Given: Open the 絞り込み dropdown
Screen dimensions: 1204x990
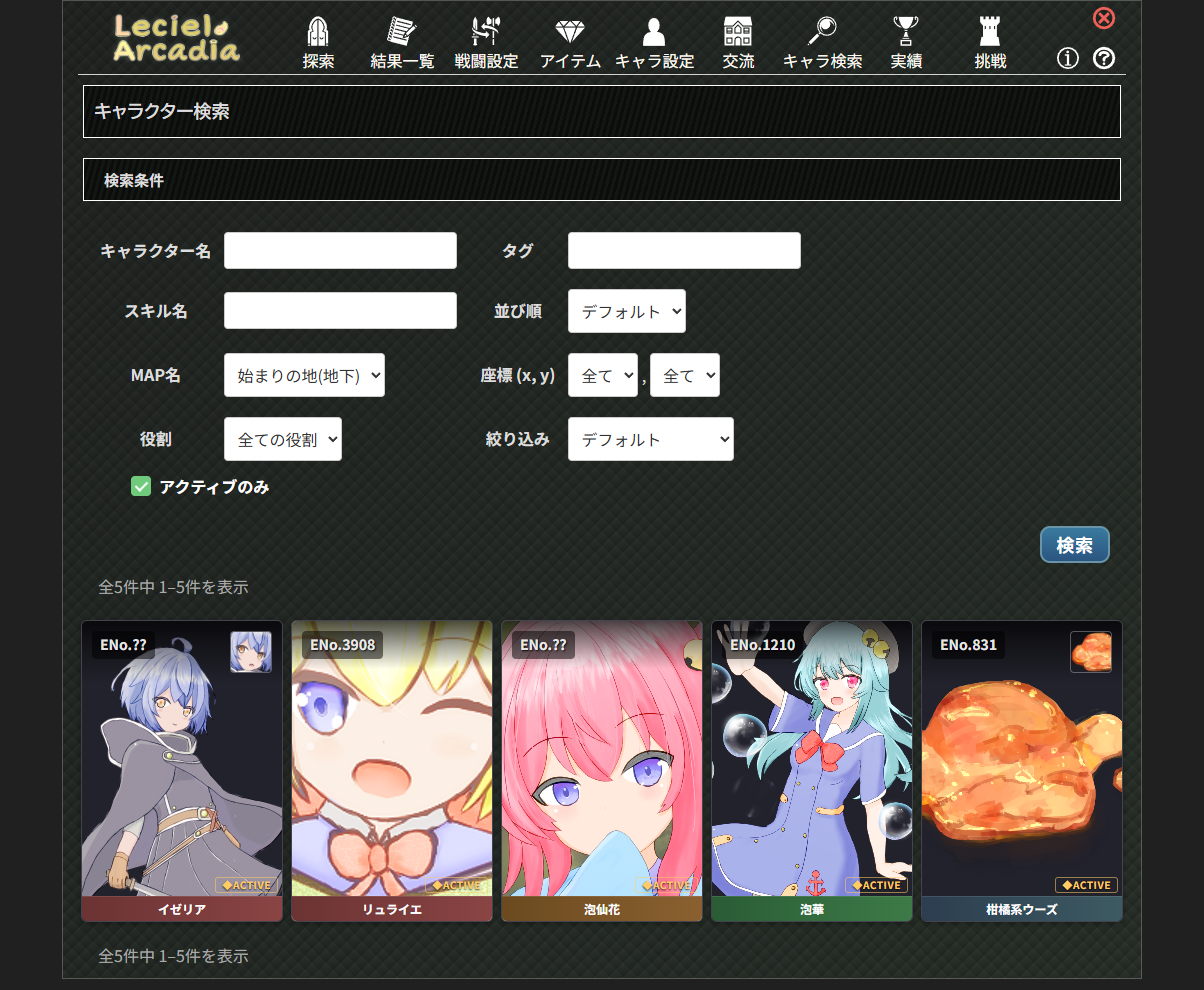Looking at the screenshot, I should pos(651,439).
